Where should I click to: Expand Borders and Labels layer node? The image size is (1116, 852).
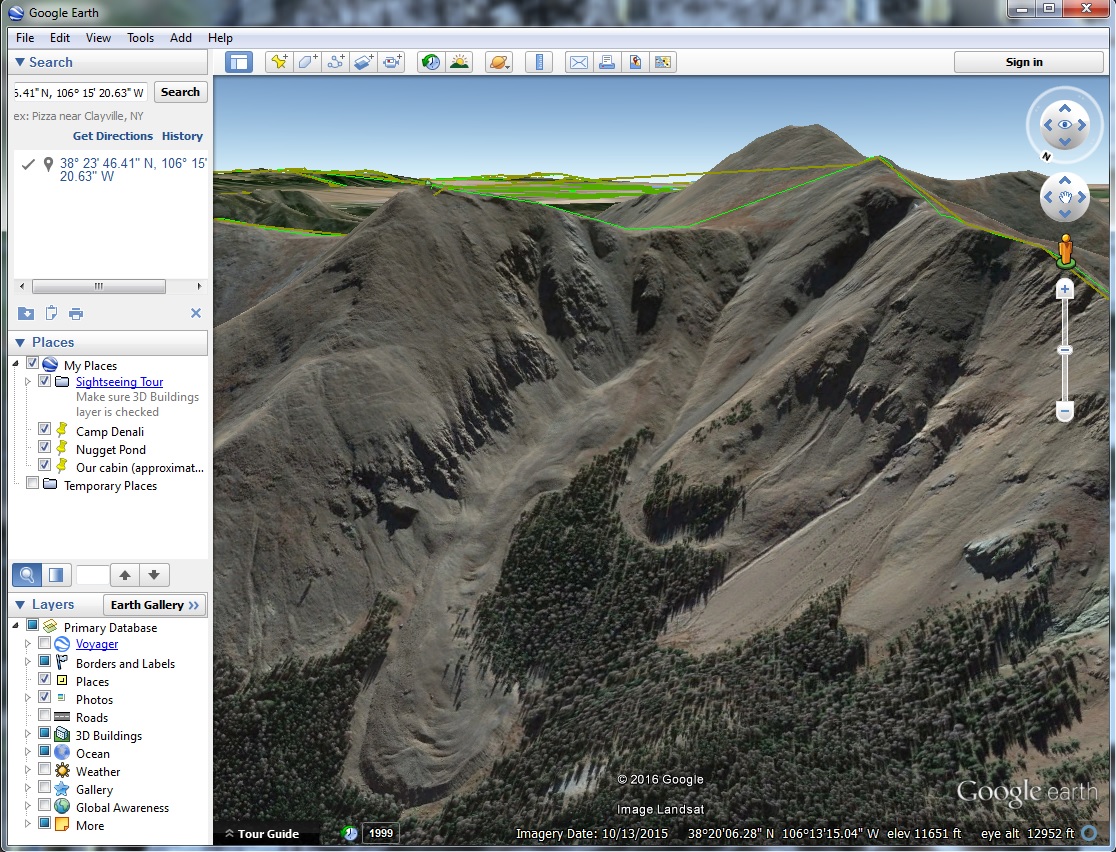[28, 662]
